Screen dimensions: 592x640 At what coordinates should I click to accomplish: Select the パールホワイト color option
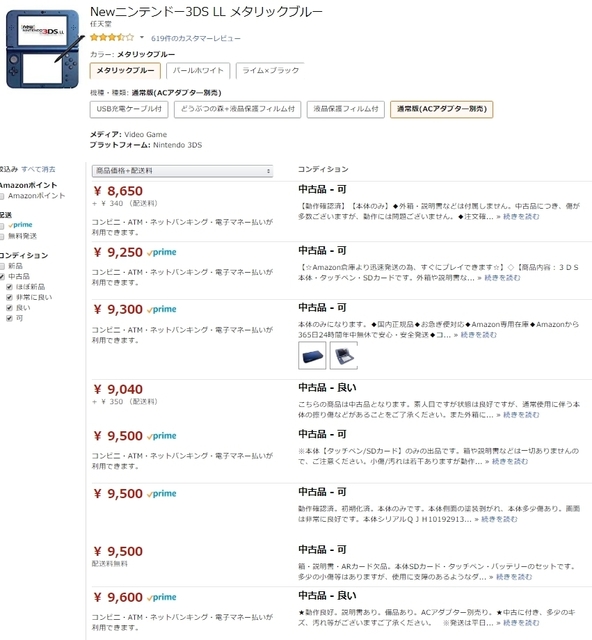coord(198,71)
